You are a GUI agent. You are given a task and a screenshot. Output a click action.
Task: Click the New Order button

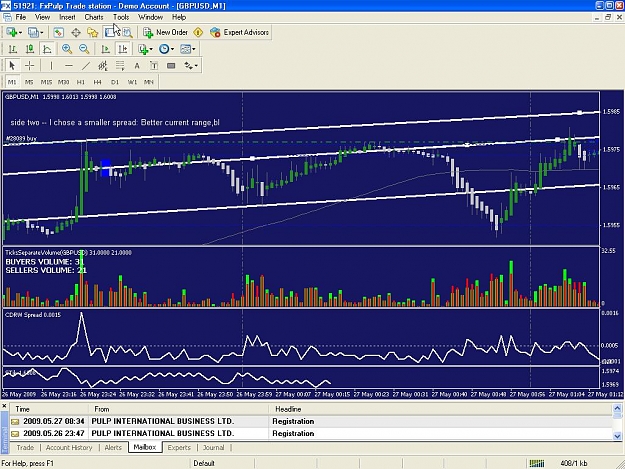[166, 32]
